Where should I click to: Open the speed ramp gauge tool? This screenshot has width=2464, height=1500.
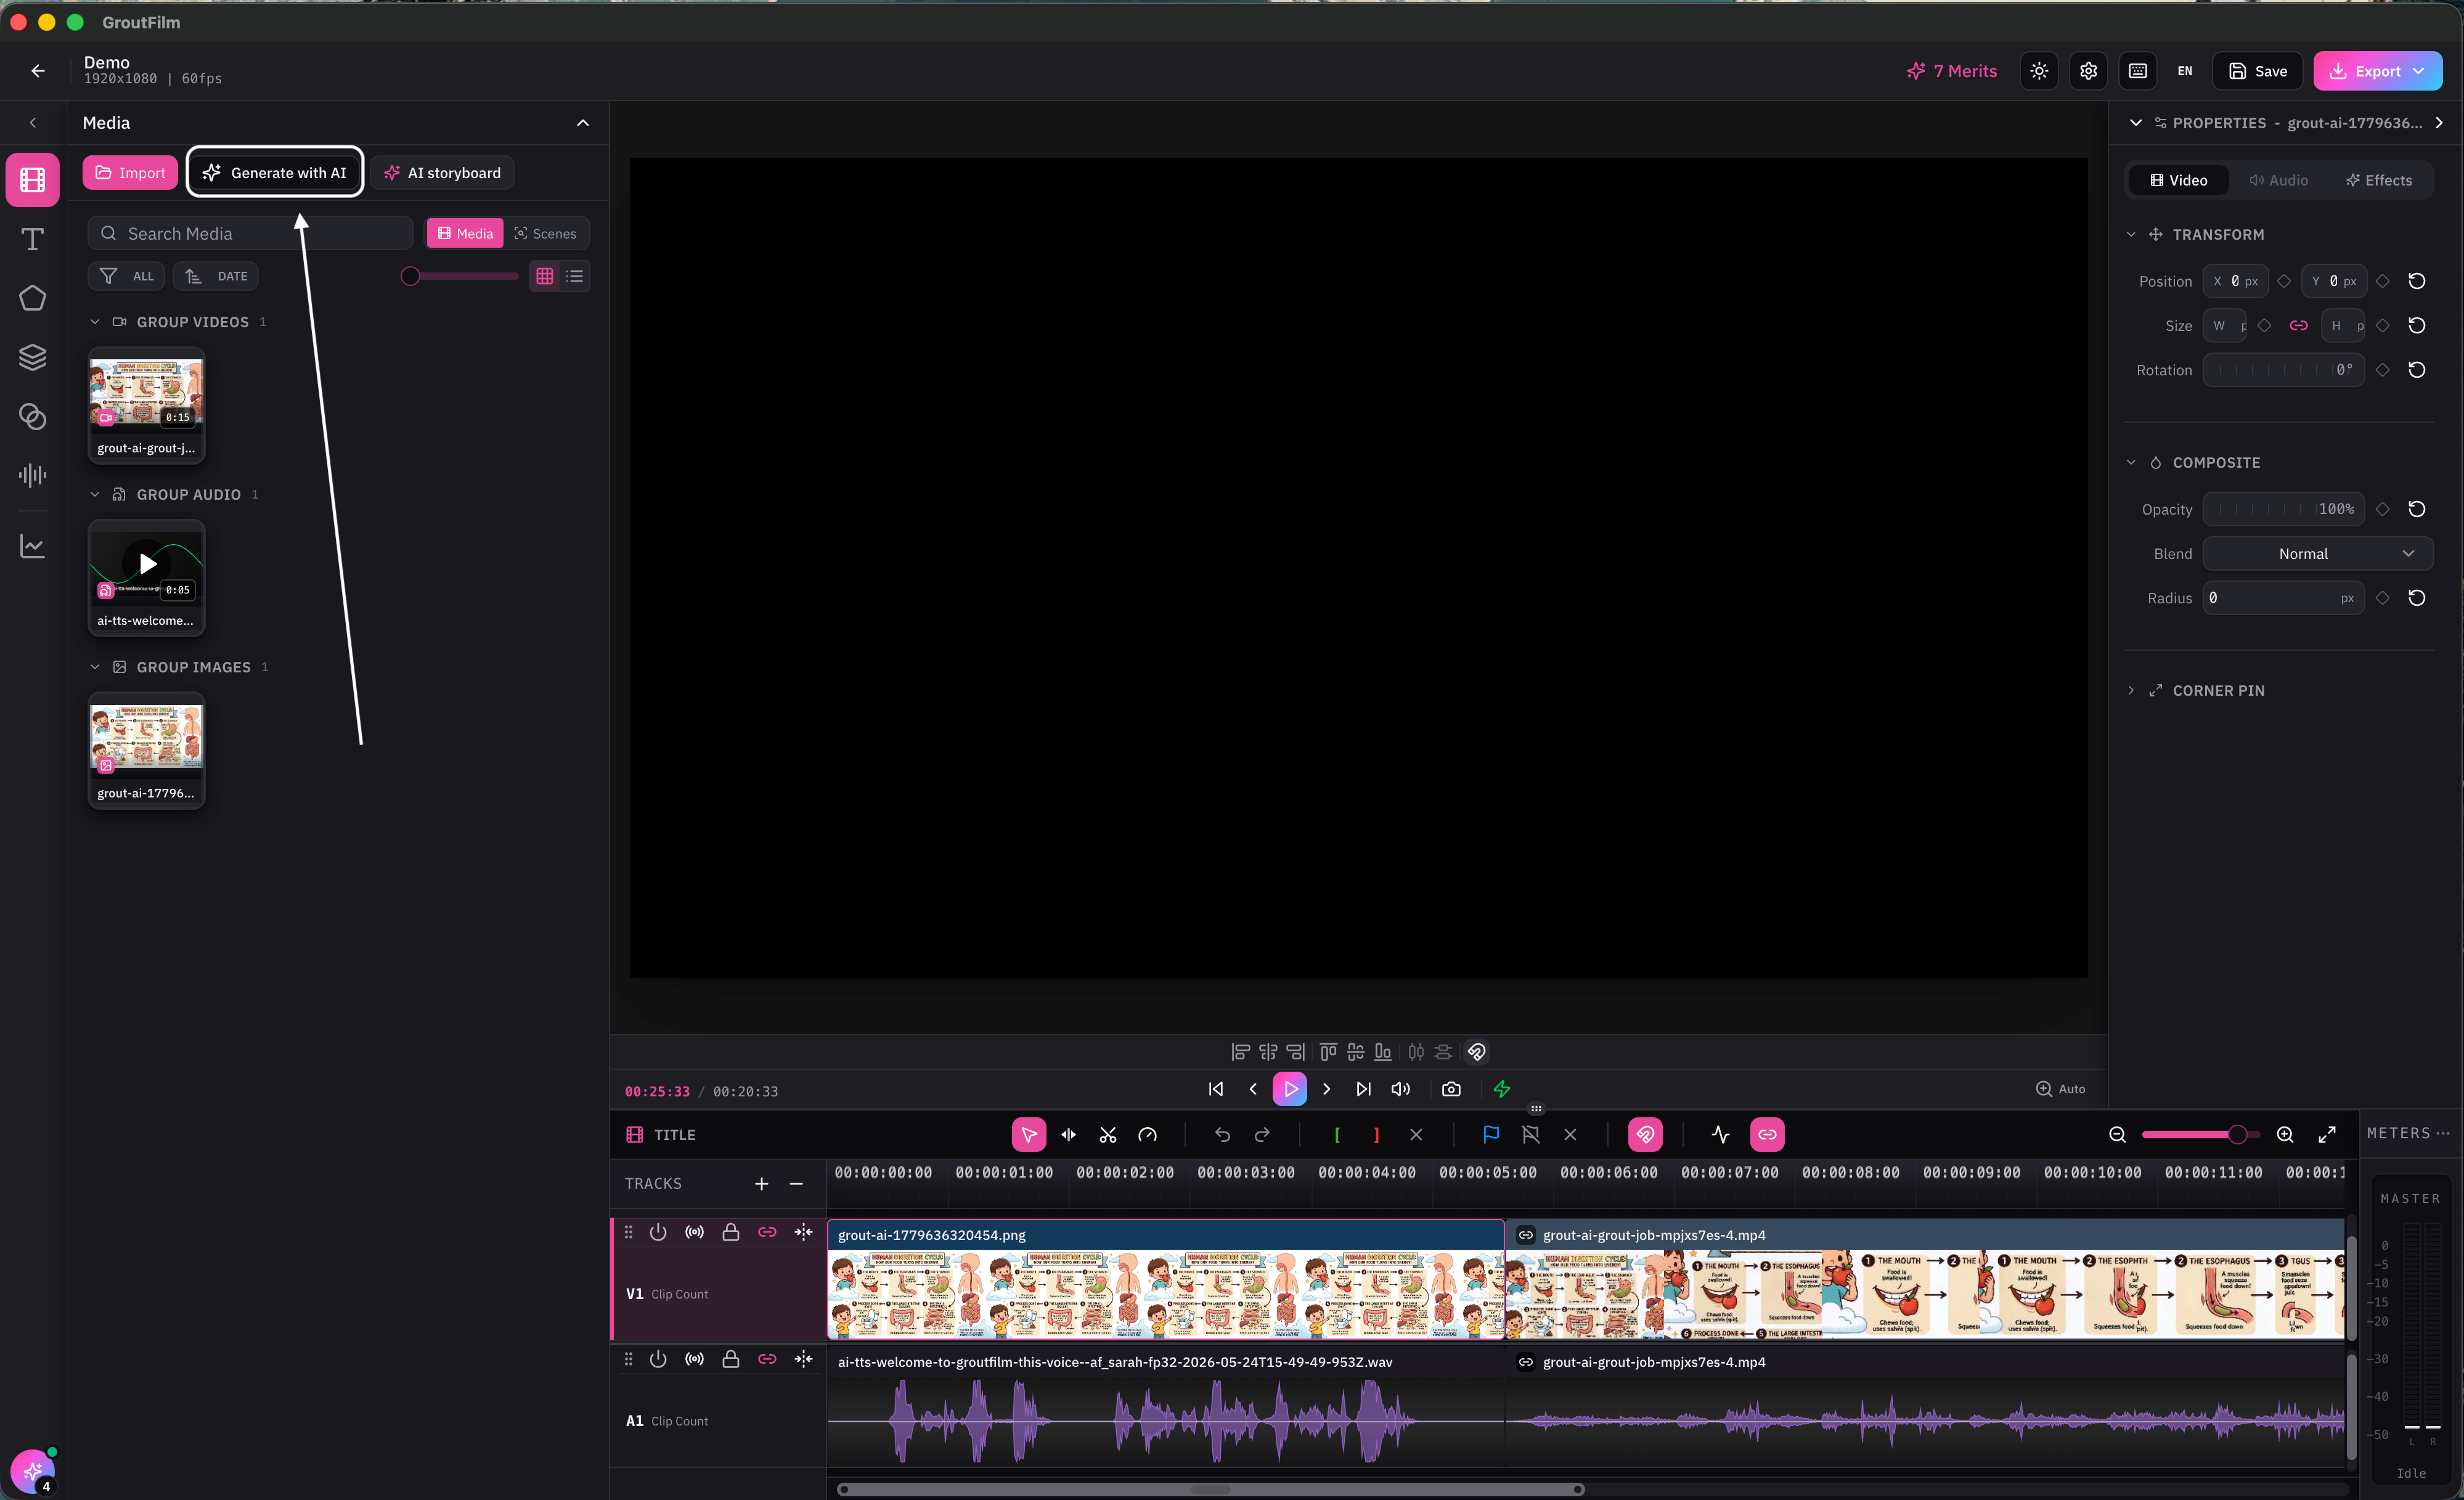1148,1135
